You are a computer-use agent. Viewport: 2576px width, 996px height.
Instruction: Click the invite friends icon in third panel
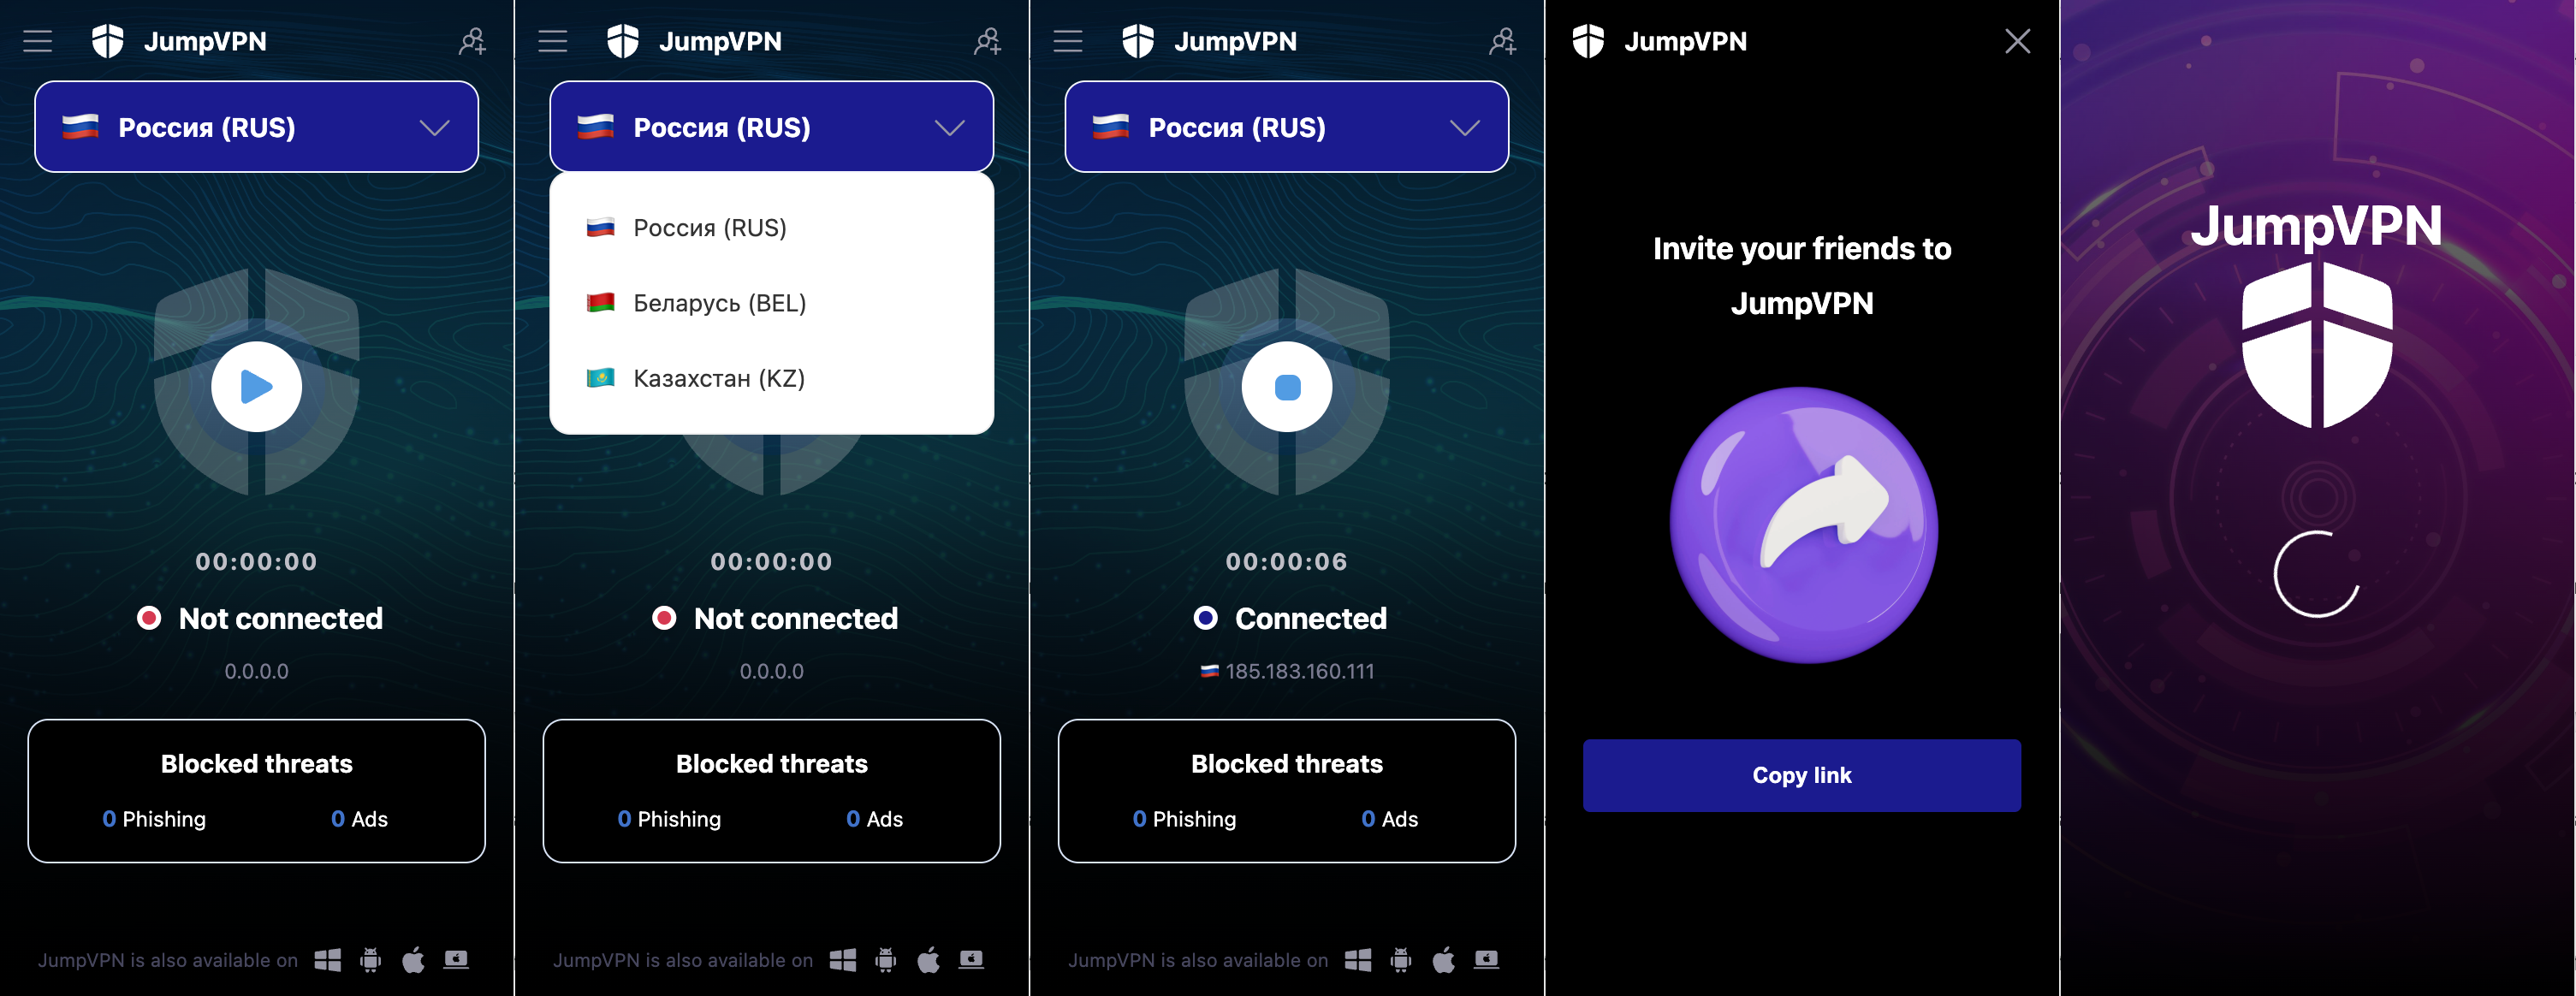(x=1502, y=41)
